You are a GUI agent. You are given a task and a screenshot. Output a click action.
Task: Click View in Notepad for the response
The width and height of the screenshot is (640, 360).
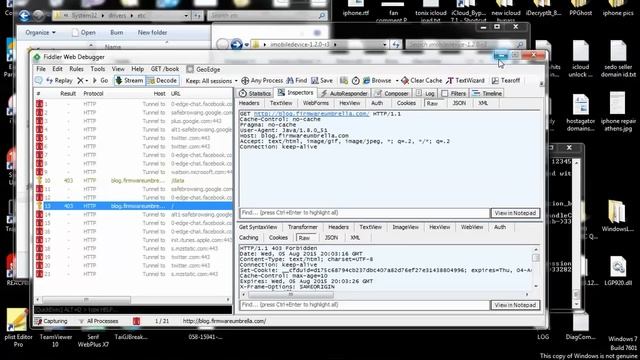click(x=515, y=305)
